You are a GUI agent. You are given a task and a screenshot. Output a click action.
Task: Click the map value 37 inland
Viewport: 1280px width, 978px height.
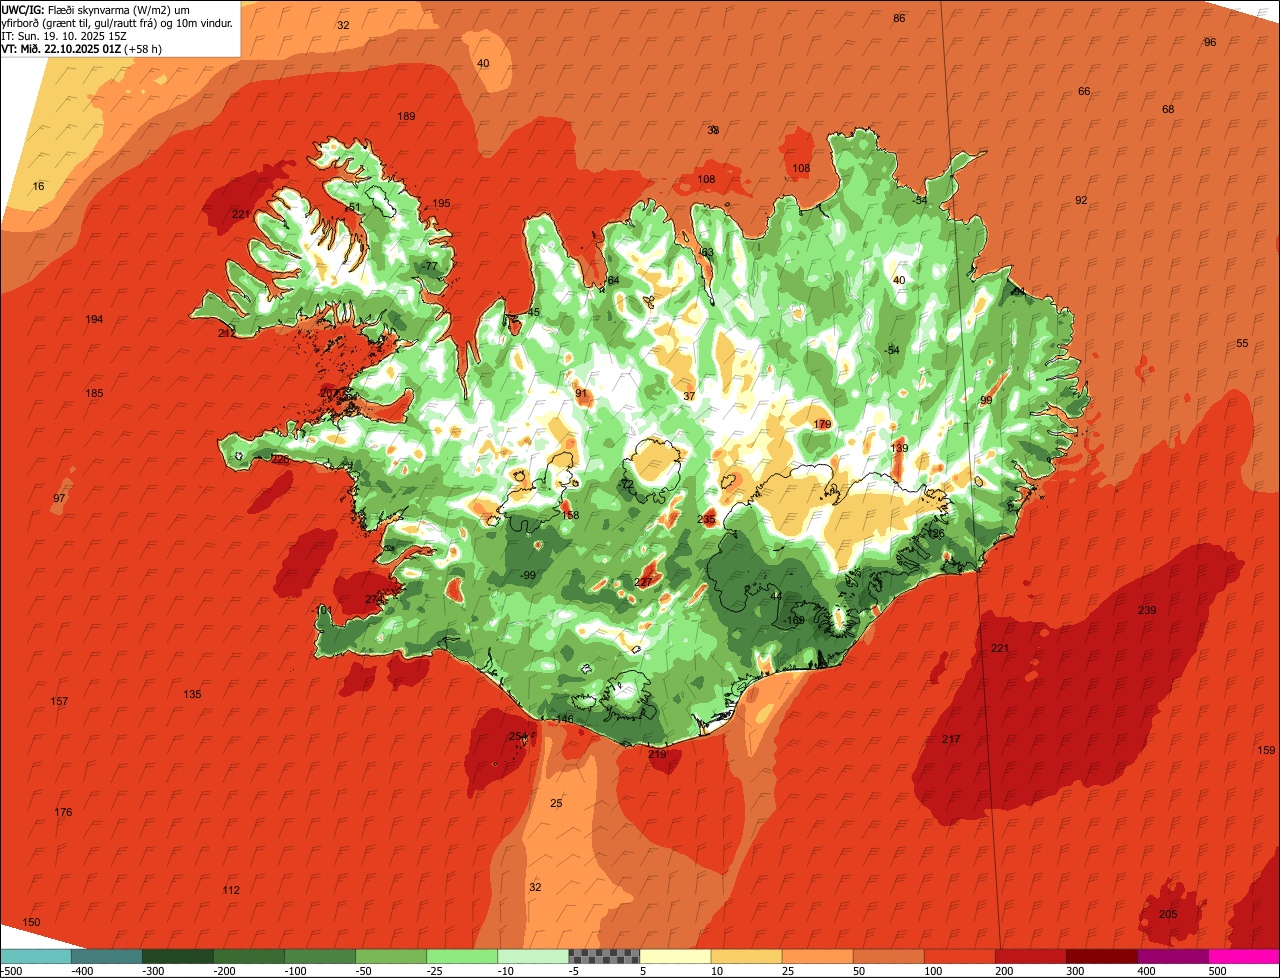689,396
